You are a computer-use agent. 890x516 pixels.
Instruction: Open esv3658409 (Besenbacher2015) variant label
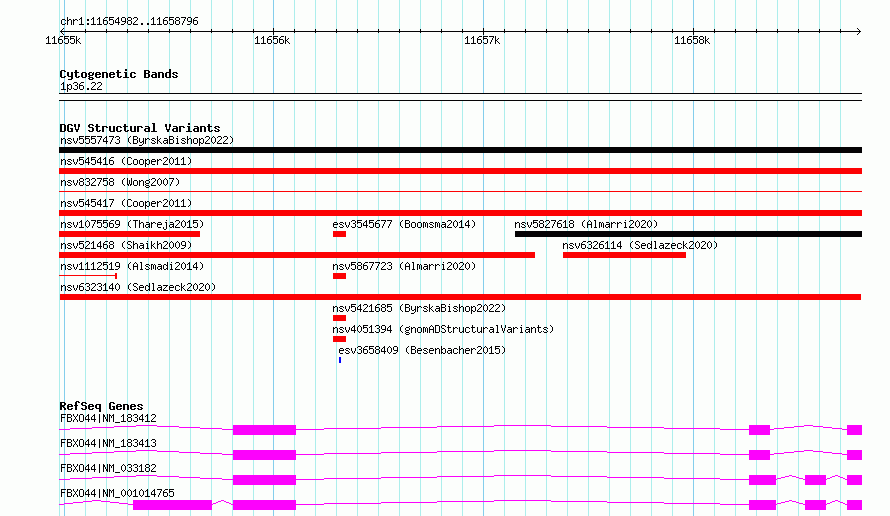coord(422,350)
